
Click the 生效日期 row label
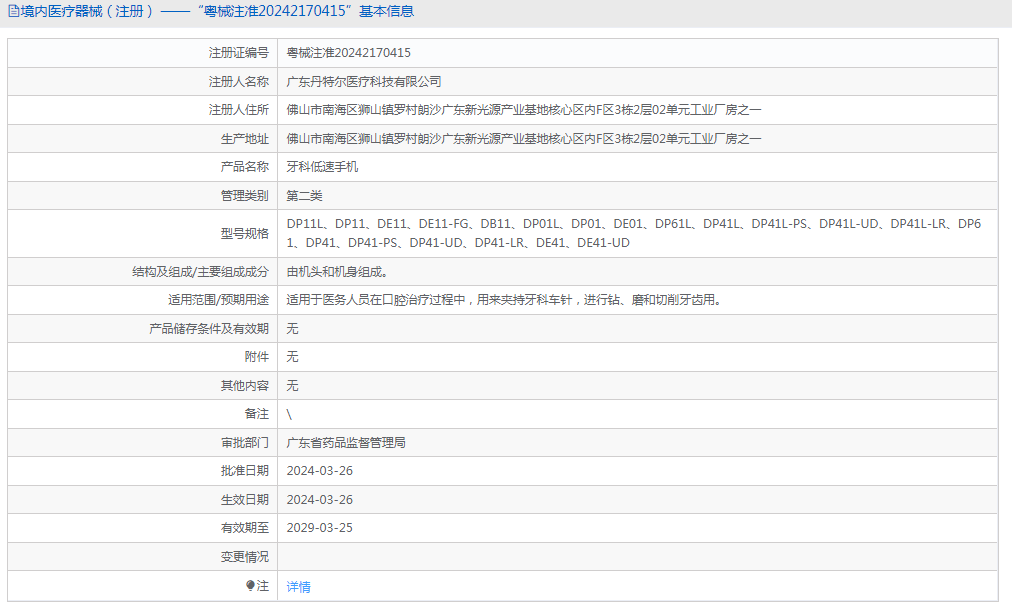pos(245,500)
